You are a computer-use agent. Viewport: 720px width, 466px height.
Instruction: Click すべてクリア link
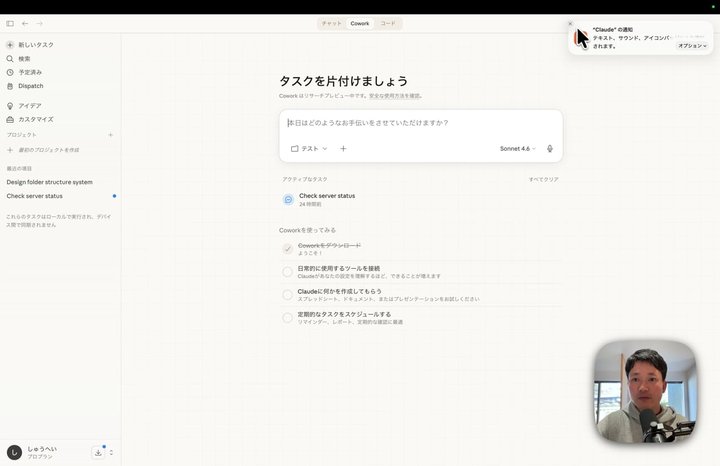point(544,180)
